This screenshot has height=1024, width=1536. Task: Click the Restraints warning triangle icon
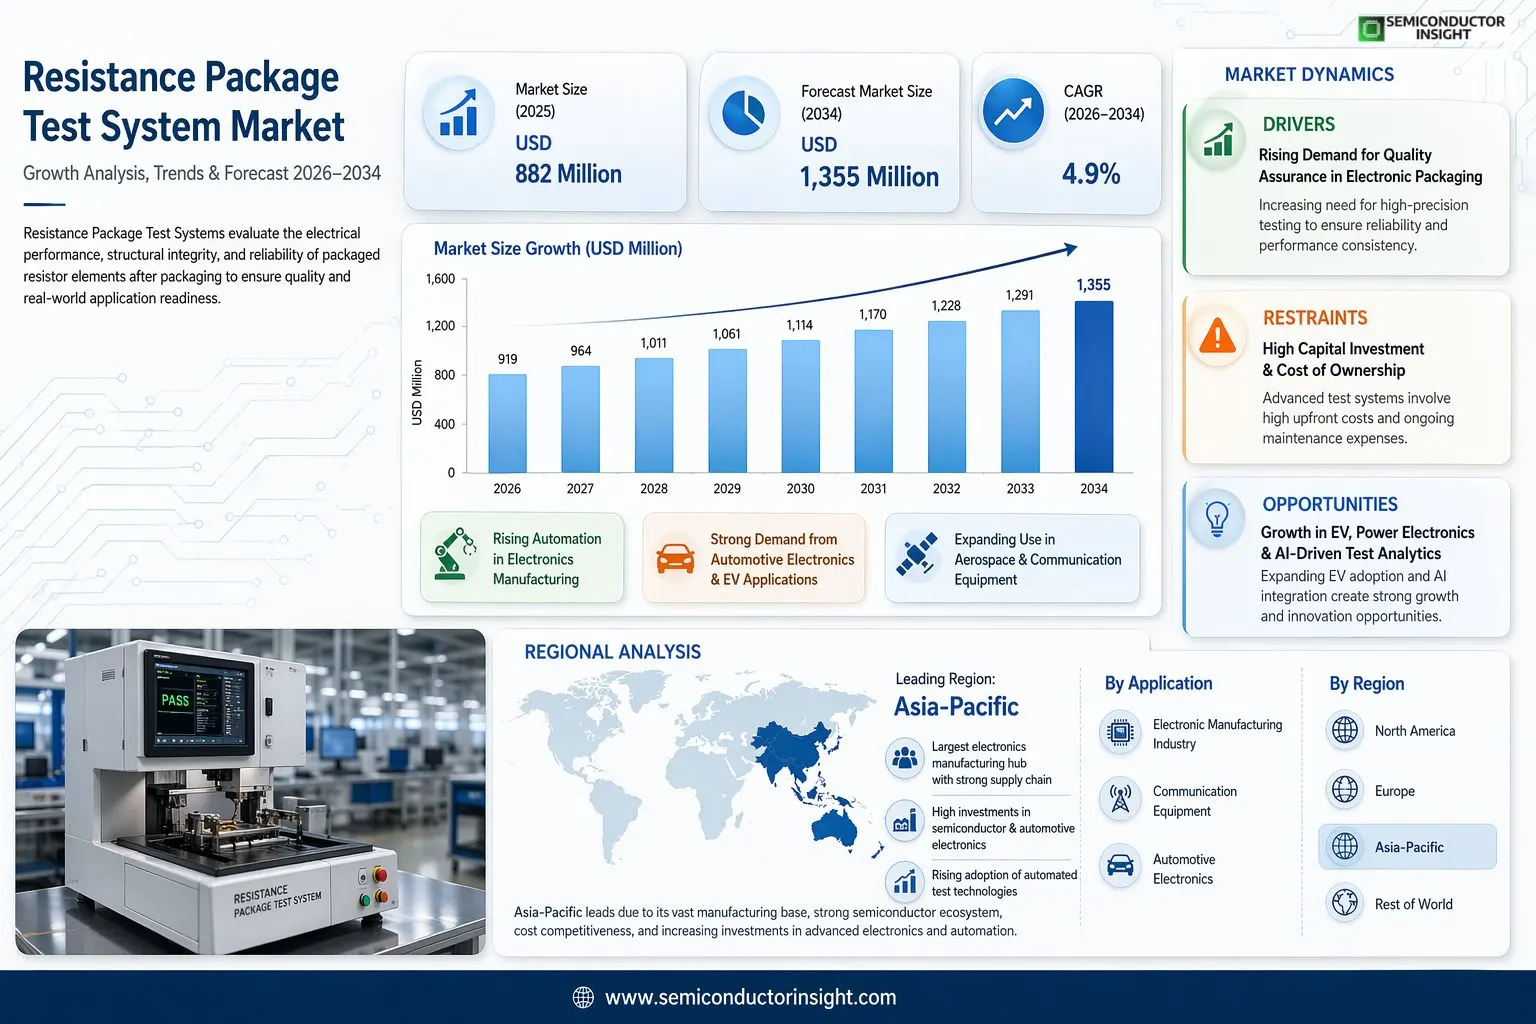click(x=1217, y=336)
